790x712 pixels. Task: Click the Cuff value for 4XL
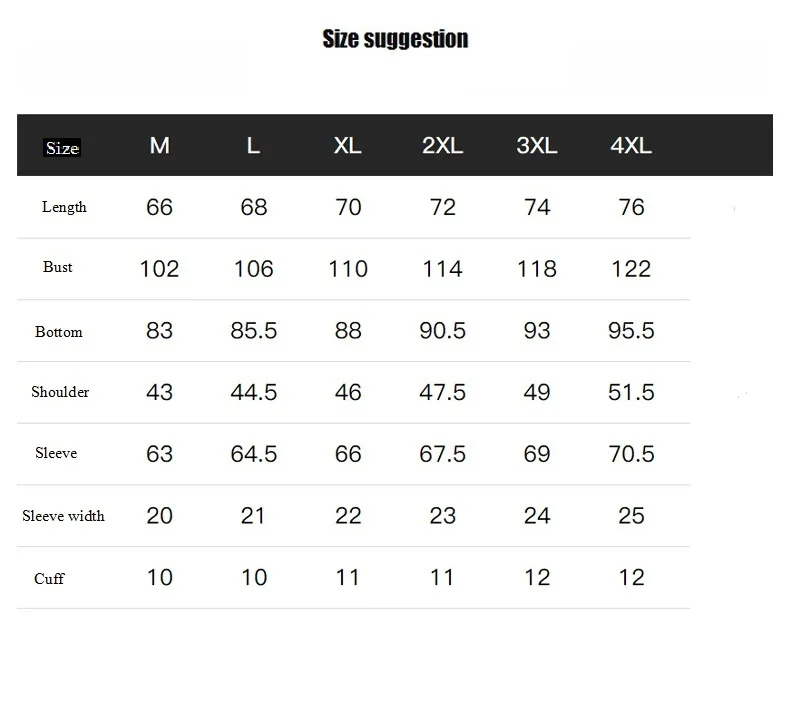point(631,578)
